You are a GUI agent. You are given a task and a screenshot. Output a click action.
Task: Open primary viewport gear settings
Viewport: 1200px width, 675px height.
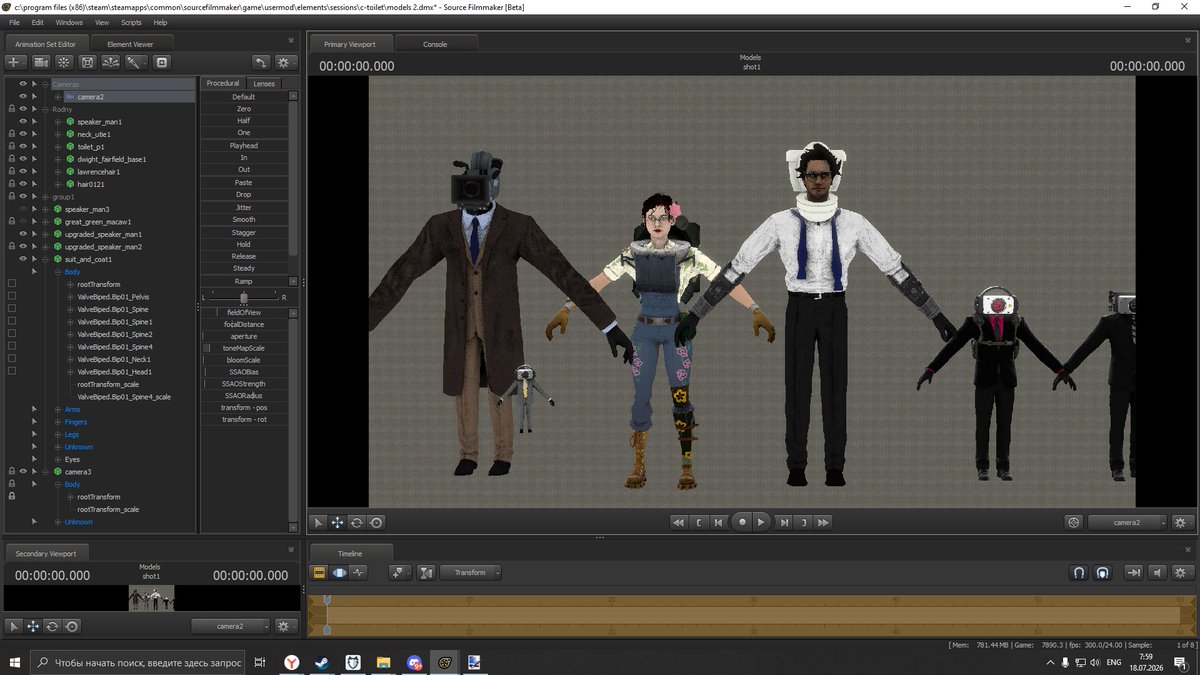pyautogui.click(x=1183, y=522)
